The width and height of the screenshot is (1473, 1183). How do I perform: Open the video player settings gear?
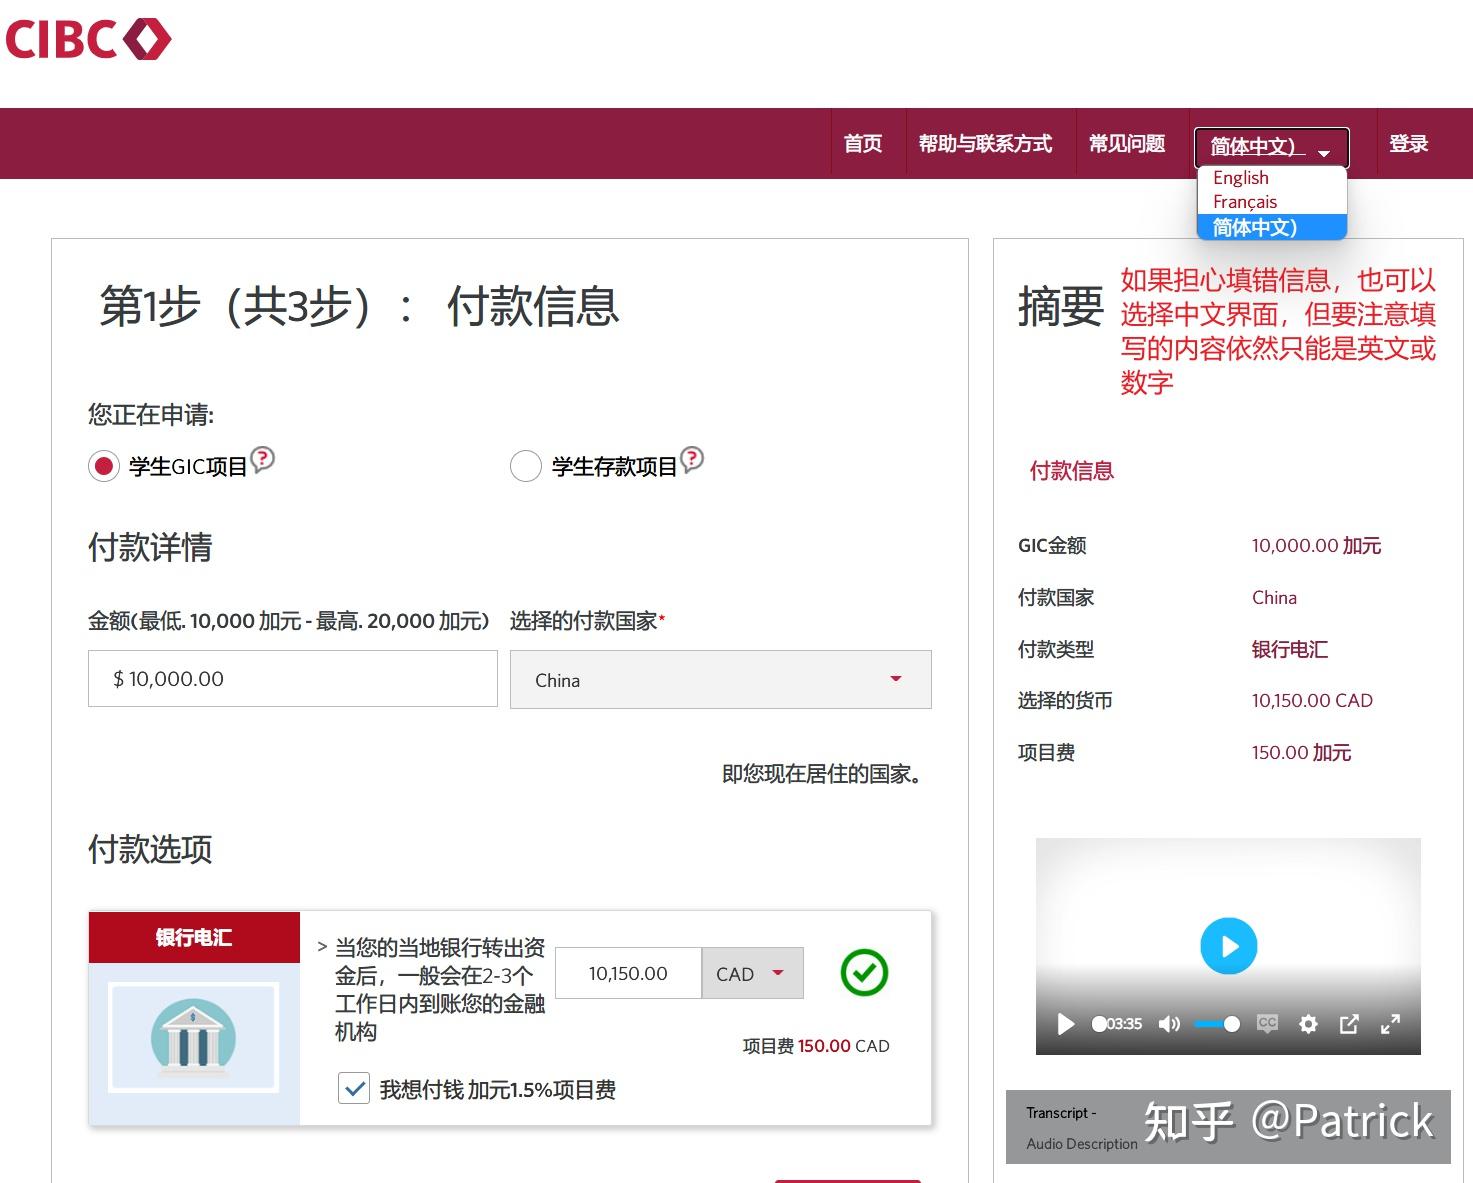coord(1308,1024)
